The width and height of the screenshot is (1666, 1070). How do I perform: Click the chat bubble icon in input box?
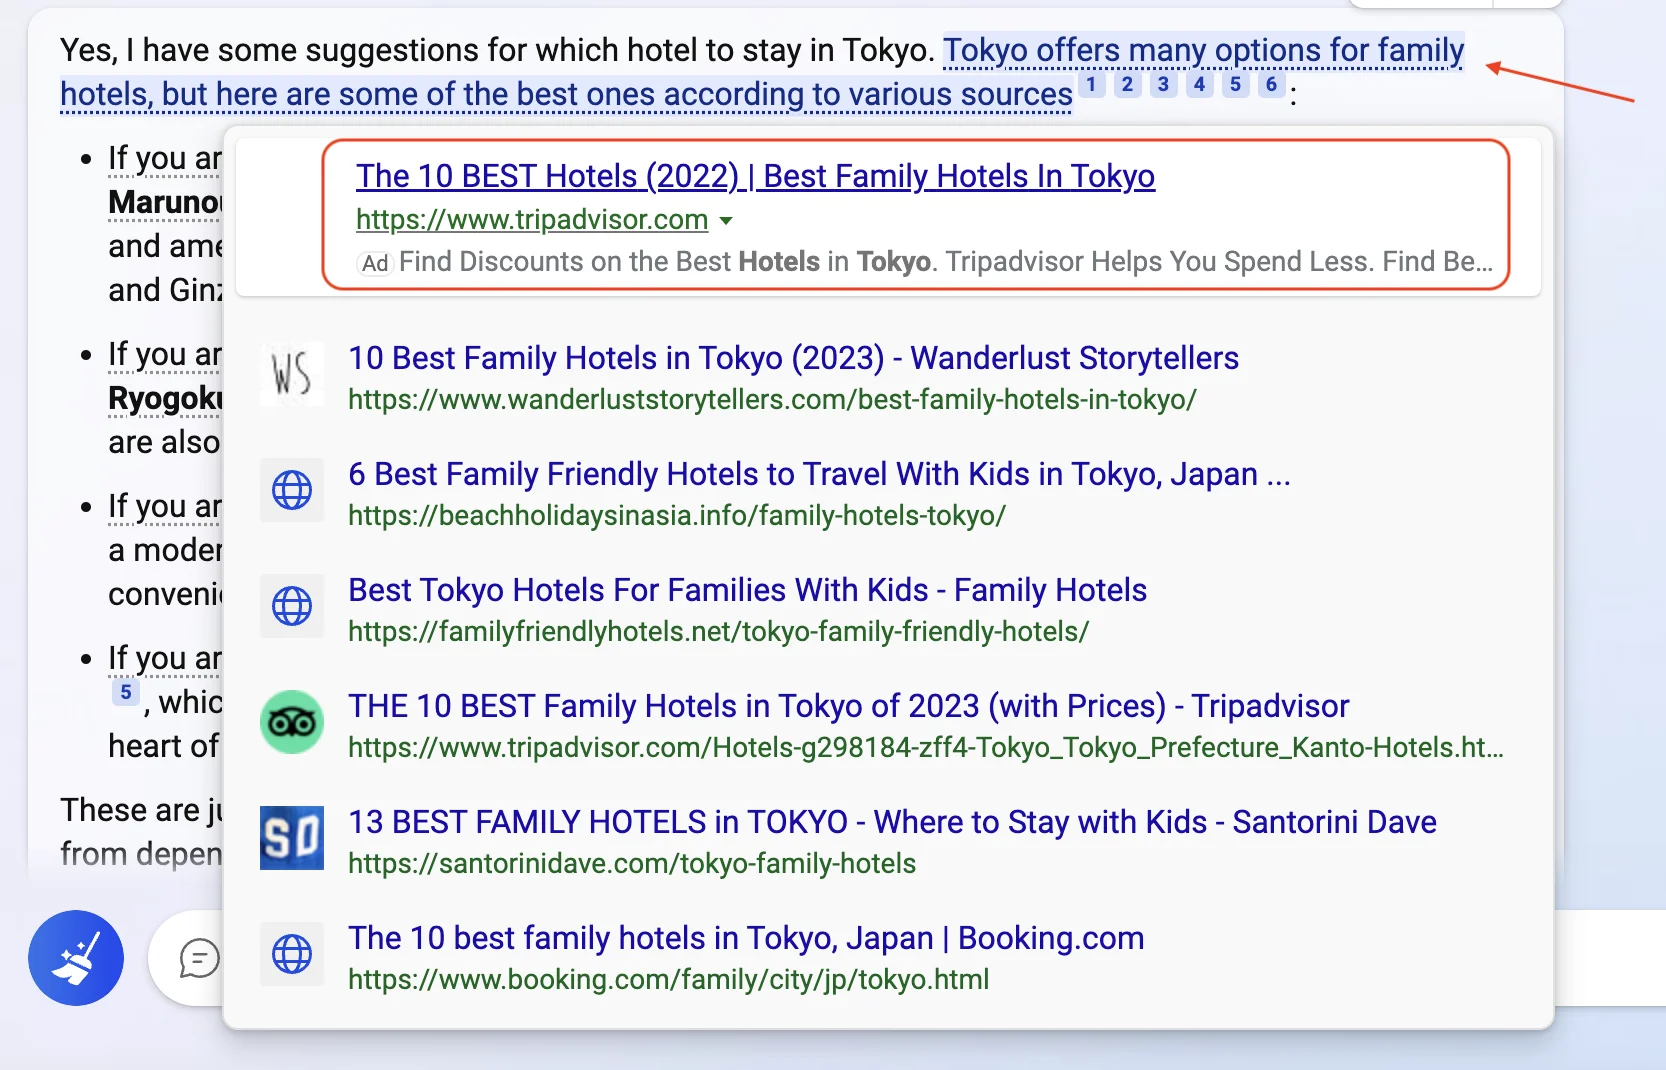(199, 958)
